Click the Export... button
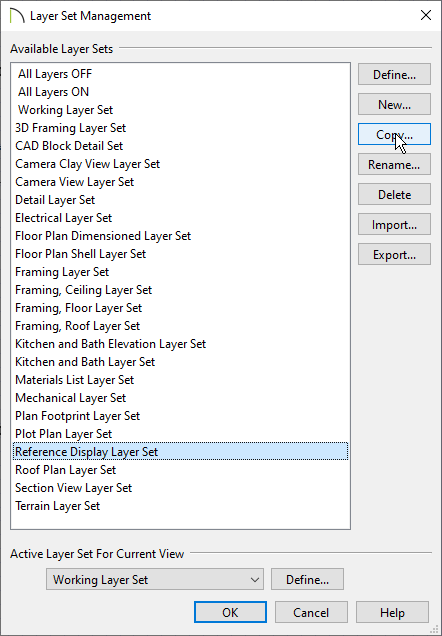Image resolution: width=442 pixels, height=636 pixels. (394, 254)
